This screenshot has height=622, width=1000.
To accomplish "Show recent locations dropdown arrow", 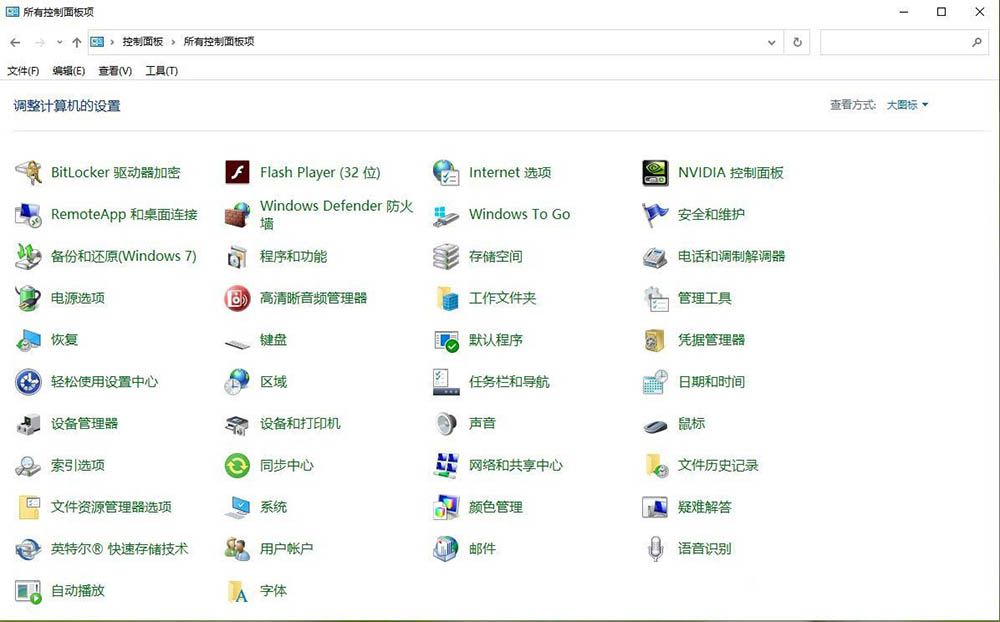I will [x=59, y=42].
